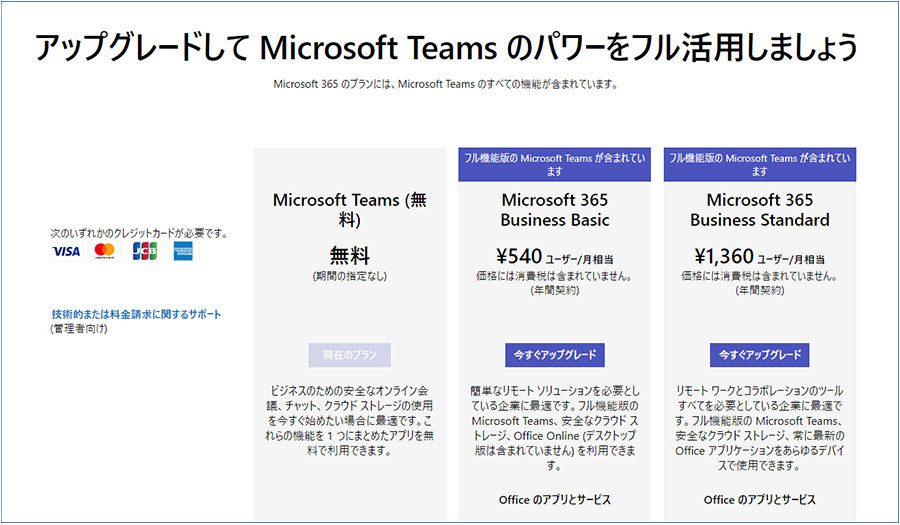Click the purple banner above Business Standard
The image size is (900, 525).
760,164
